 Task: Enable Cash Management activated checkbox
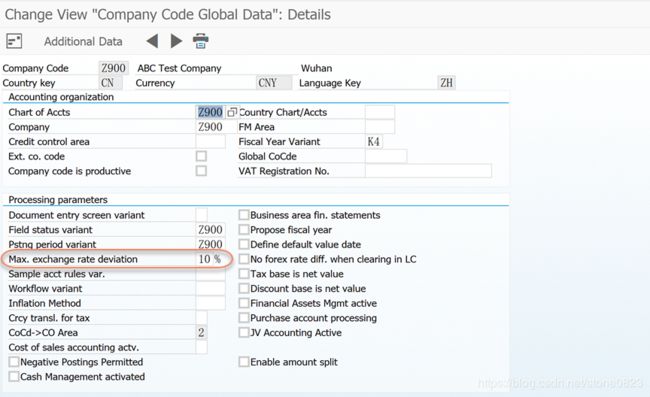[x=14, y=377]
